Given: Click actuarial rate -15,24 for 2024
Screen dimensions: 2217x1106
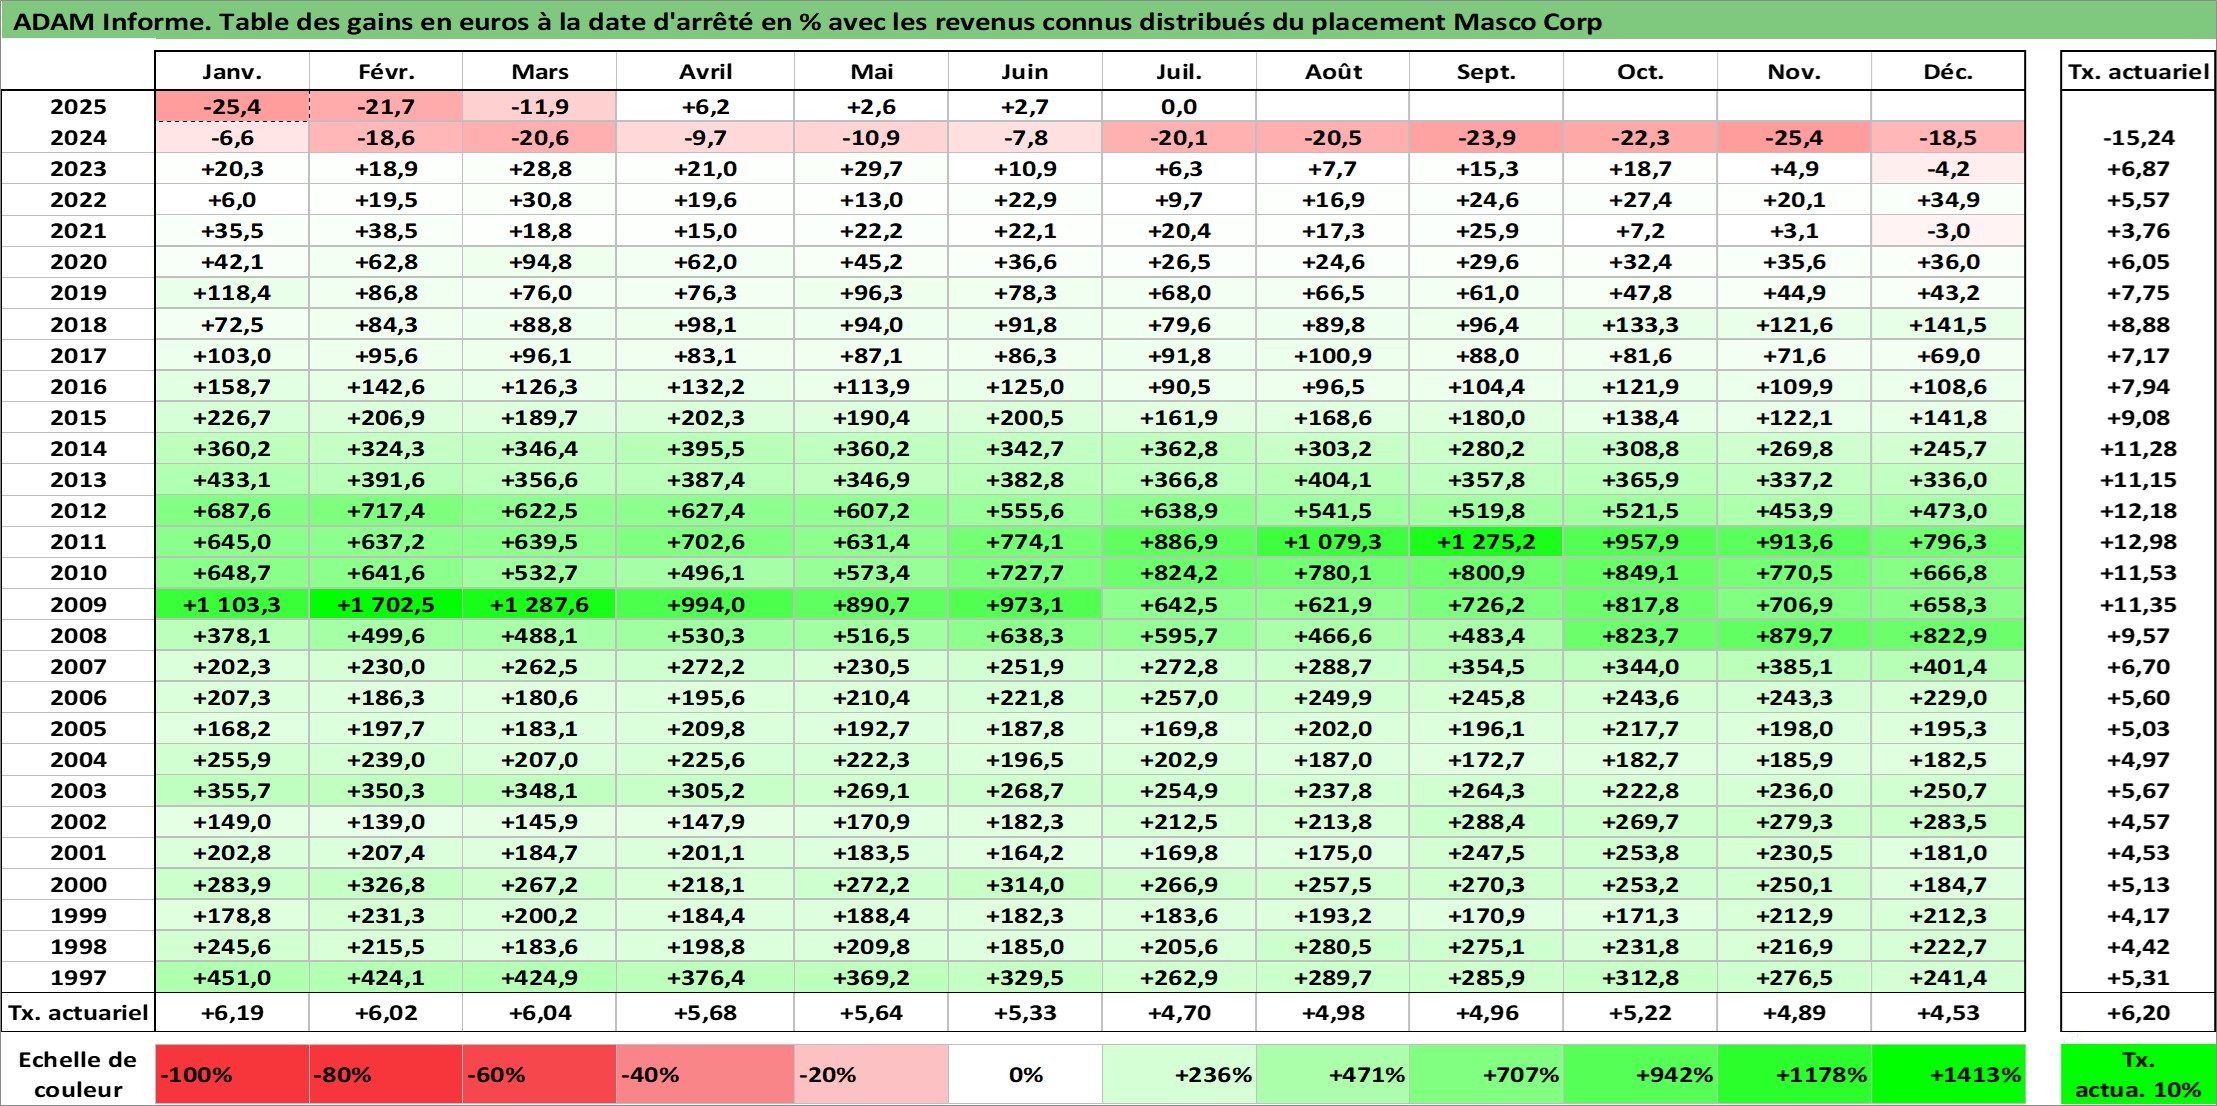Looking at the screenshot, I should pyautogui.click(x=2138, y=138).
